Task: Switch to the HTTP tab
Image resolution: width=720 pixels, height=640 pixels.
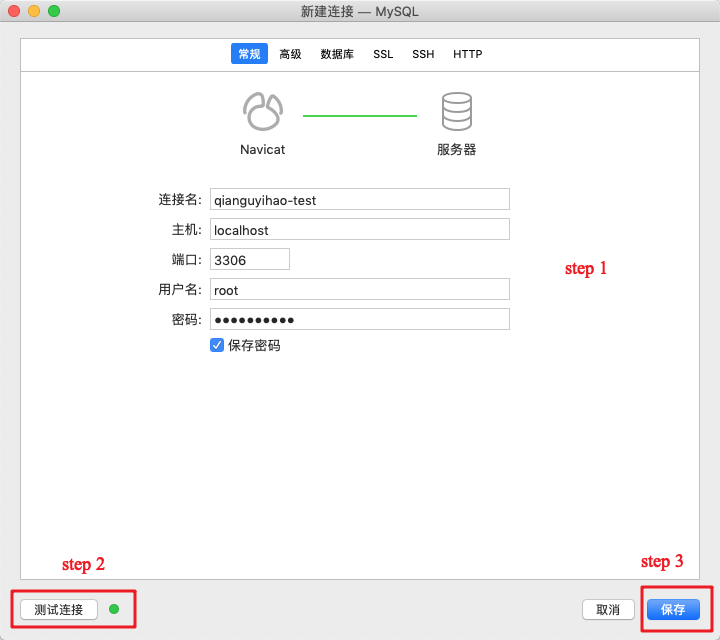Action: (467, 54)
